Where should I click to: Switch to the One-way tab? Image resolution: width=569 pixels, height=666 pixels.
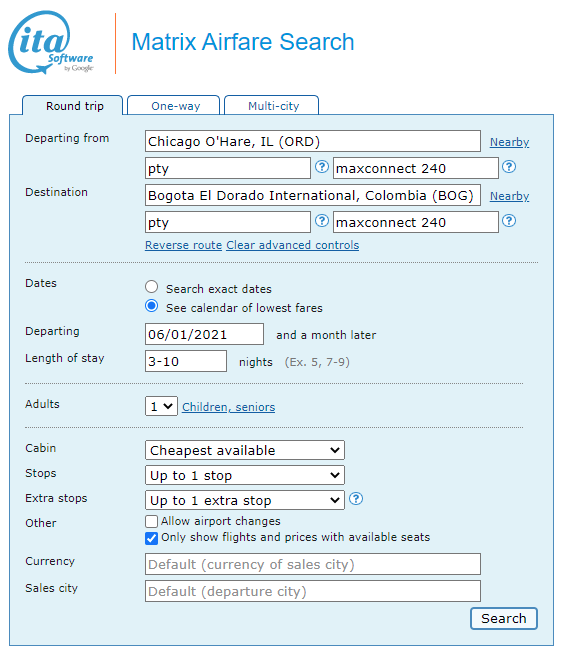click(174, 105)
